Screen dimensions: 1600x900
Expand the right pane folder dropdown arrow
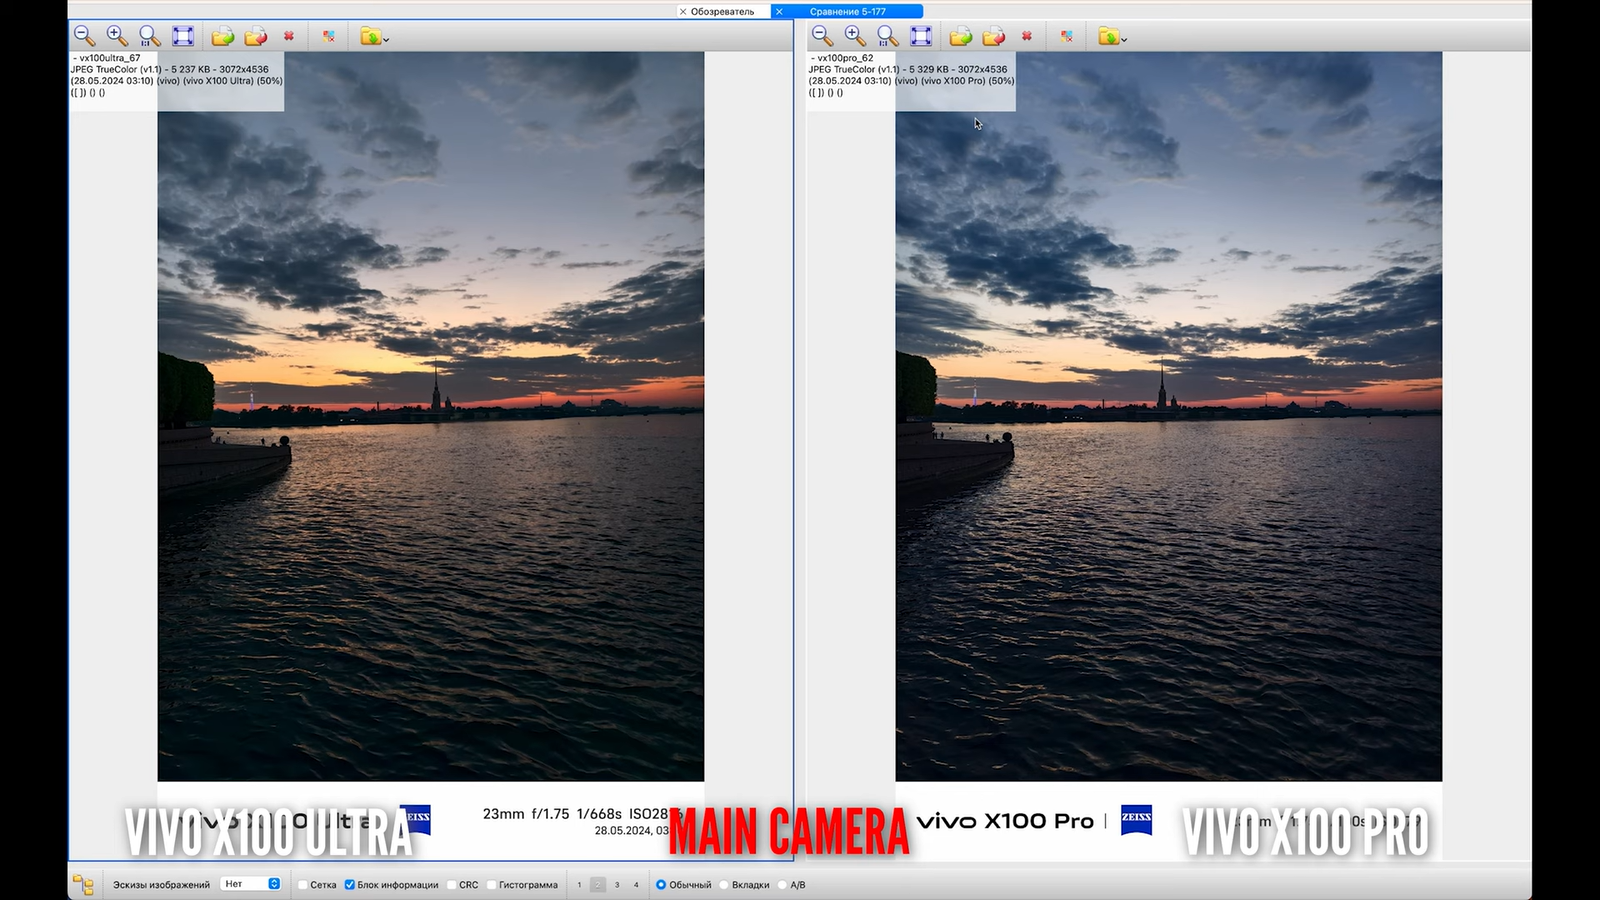[1124, 40]
